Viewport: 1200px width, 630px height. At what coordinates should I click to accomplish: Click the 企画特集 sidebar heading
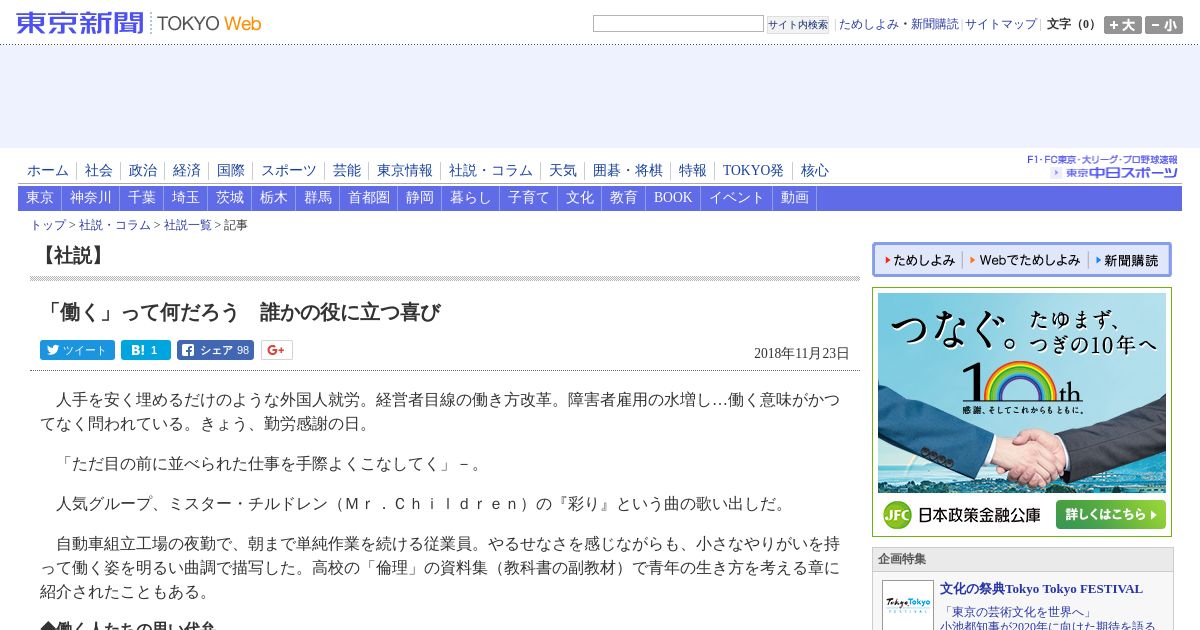coord(902,559)
